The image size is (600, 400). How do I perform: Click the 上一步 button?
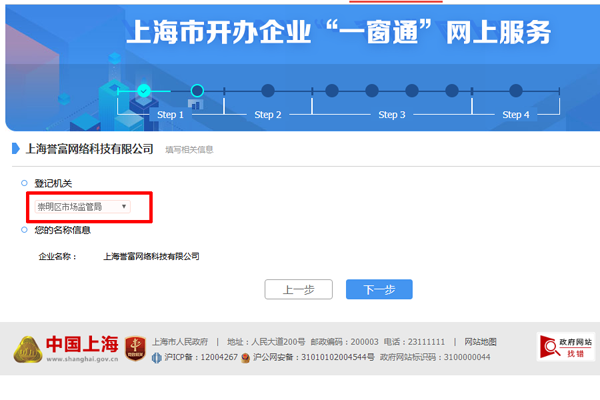coord(298,289)
